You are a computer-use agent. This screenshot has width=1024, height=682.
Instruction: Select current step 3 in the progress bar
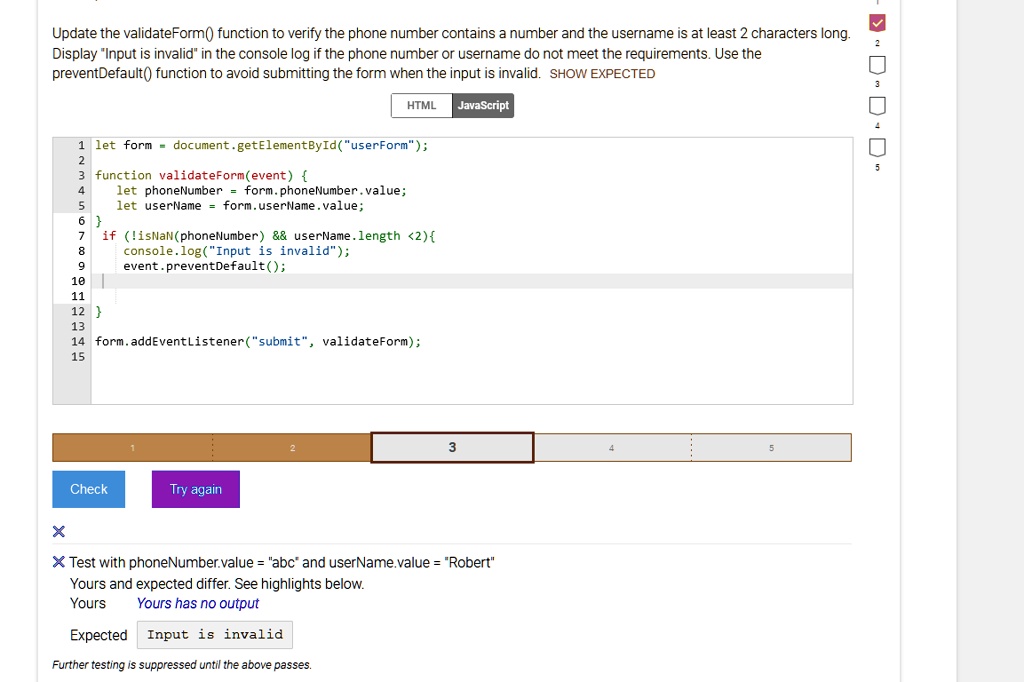click(452, 448)
